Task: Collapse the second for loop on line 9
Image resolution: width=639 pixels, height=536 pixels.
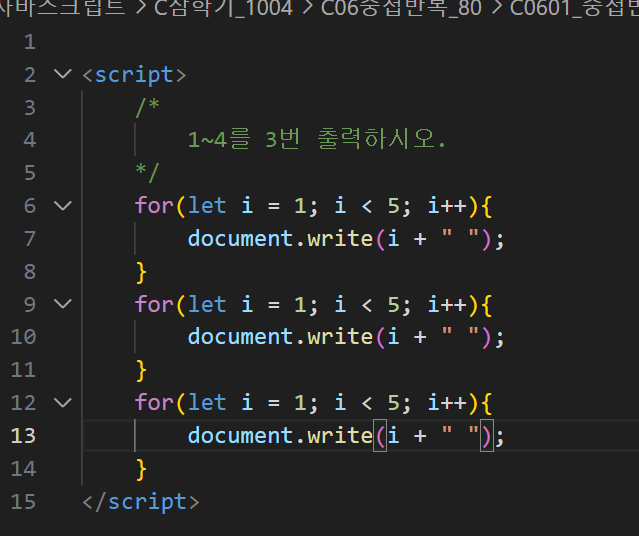Action: 63,304
